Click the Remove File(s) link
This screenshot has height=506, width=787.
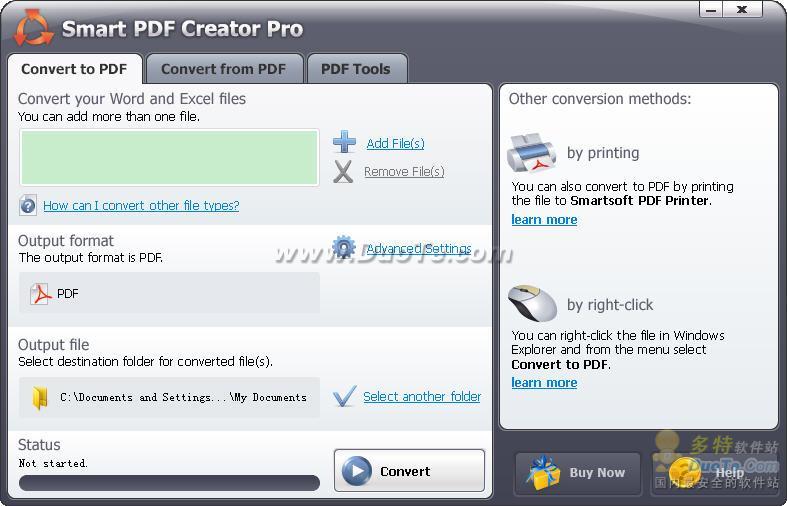pos(404,172)
